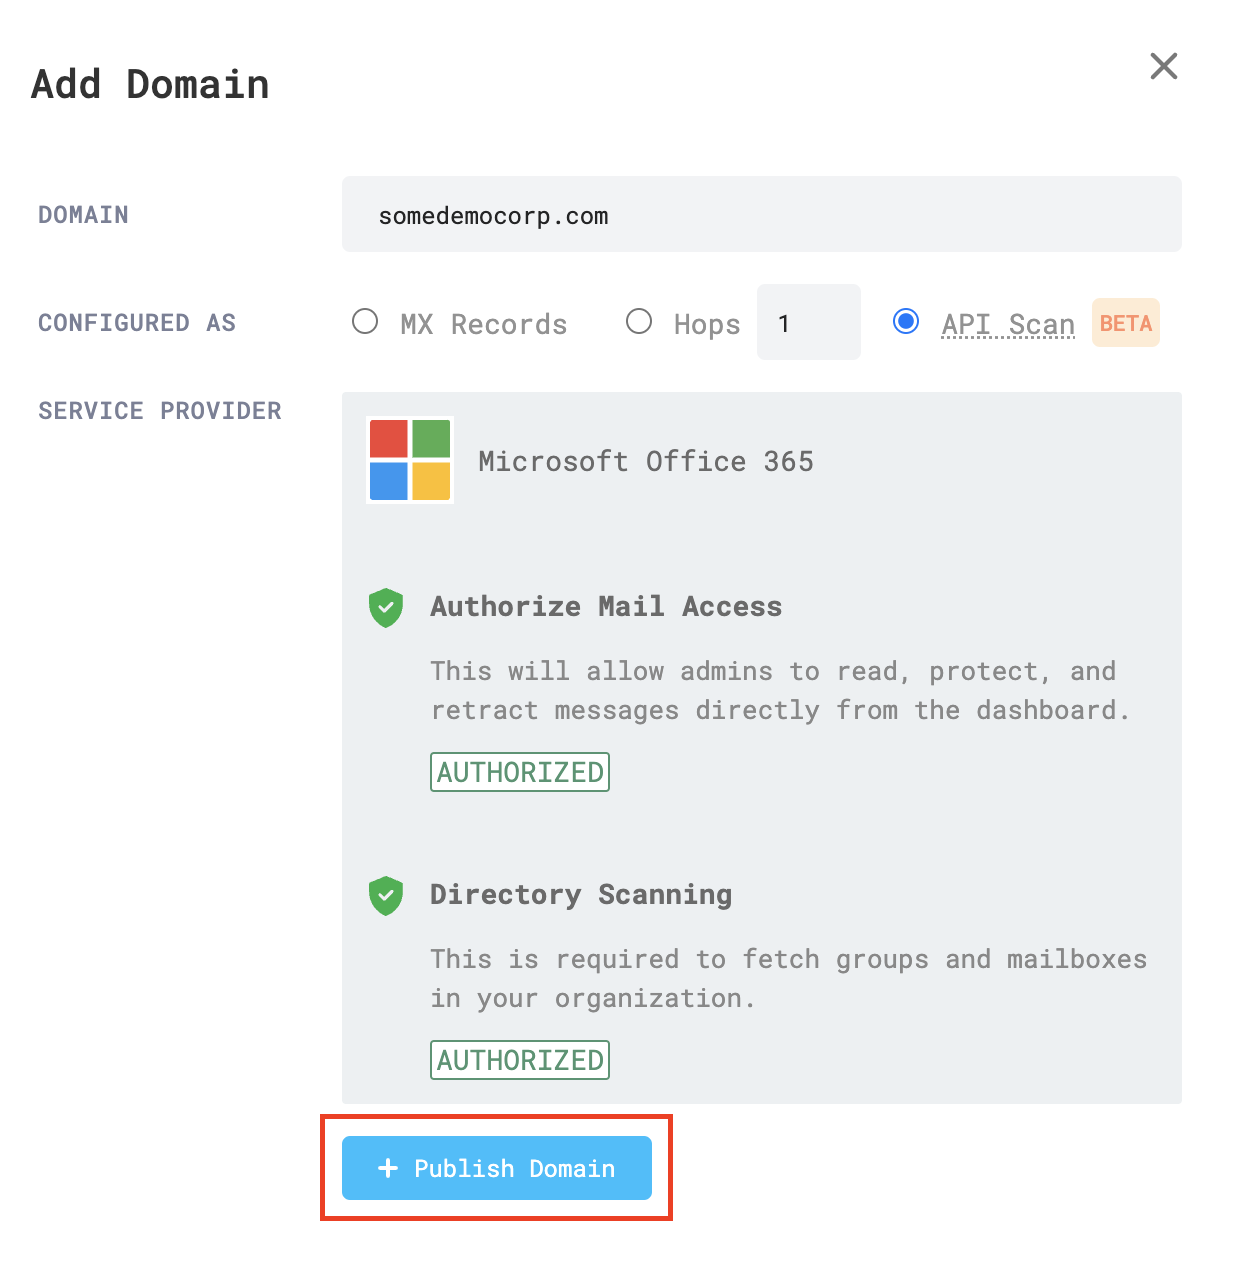Click the Hops count field showing 1

tap(808, 321)
